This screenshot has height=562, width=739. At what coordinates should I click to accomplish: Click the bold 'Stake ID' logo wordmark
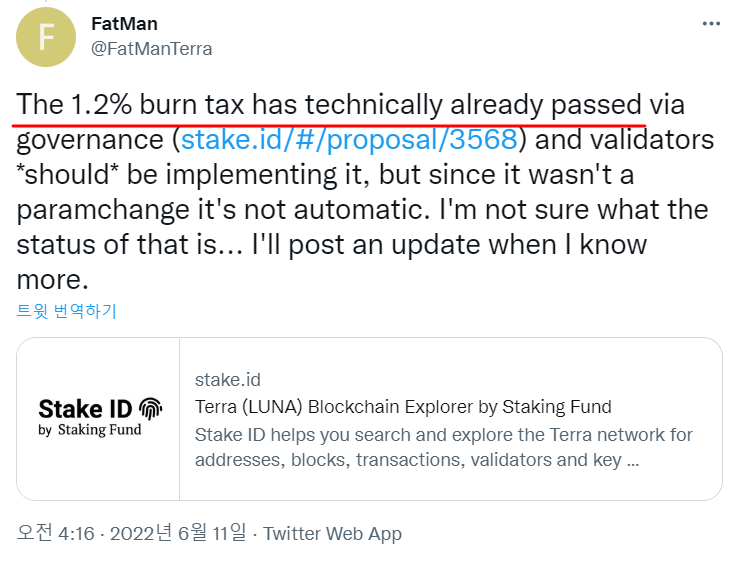85,408
